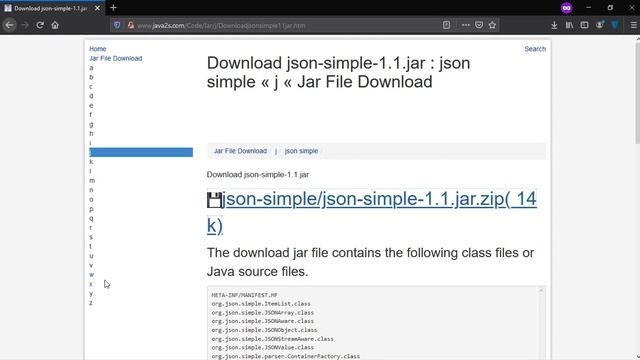Select letter m in sidebar index
The width and height of the screenshot is (640, 360).
coord(92,181)
